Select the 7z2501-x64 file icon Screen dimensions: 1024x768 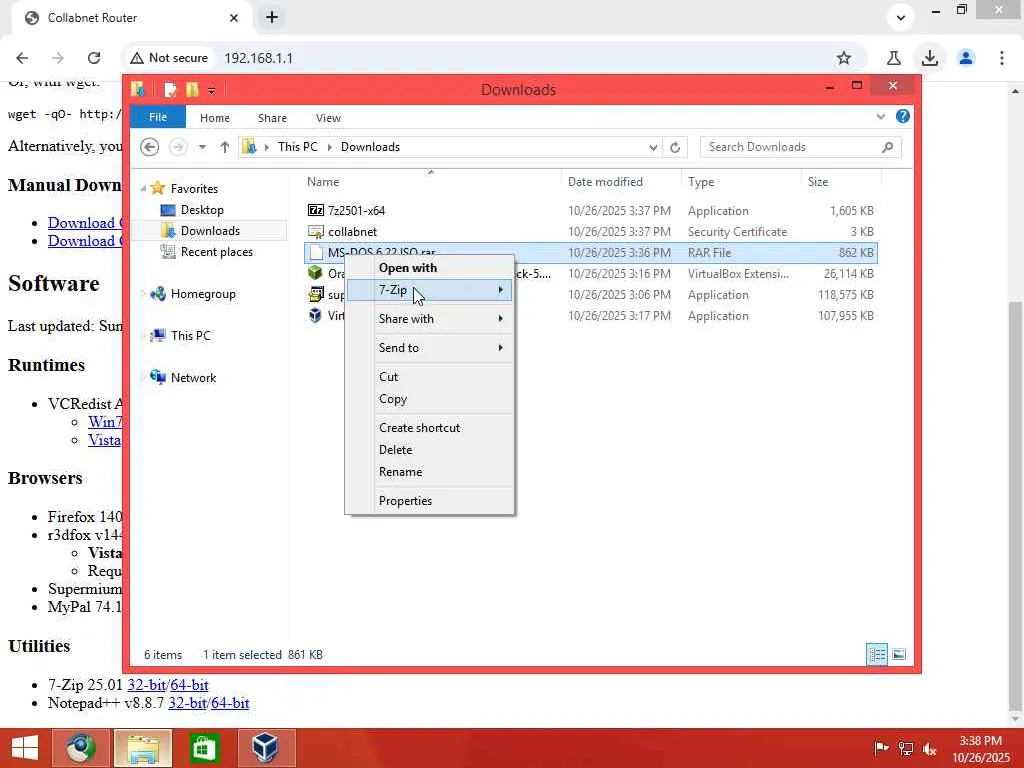(x=315, y=210)
